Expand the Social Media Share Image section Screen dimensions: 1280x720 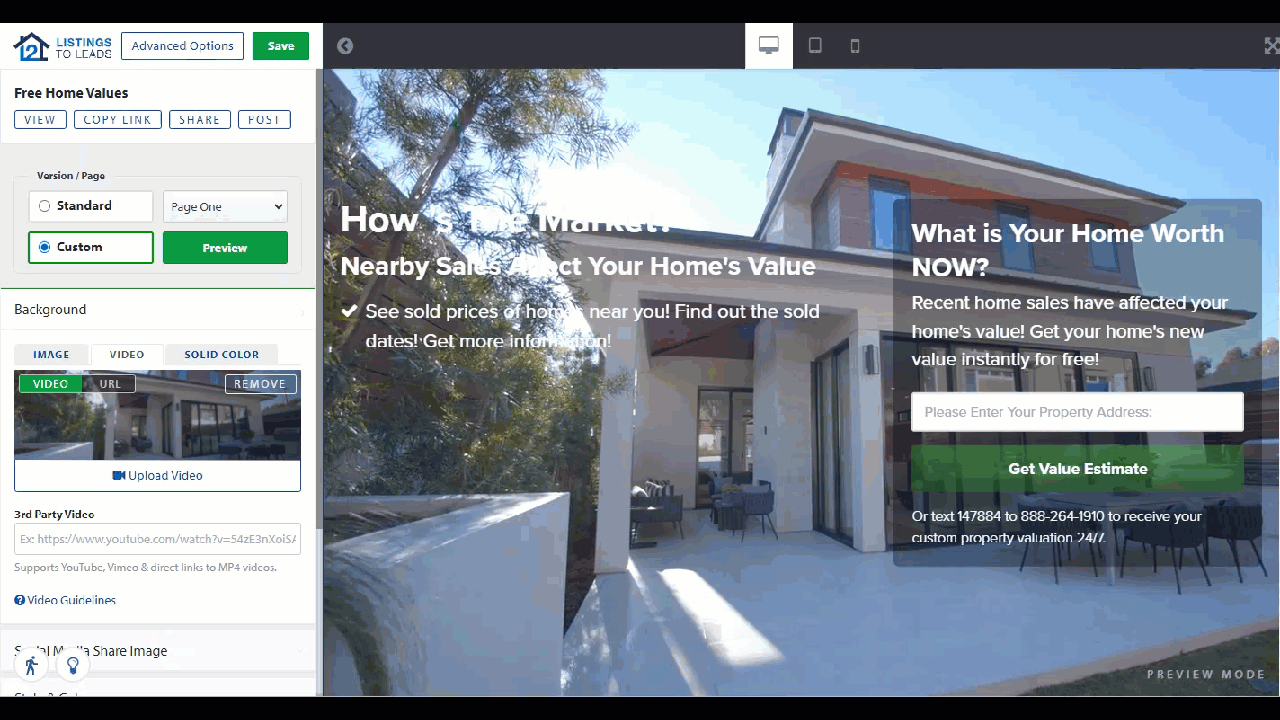(158, 651)
